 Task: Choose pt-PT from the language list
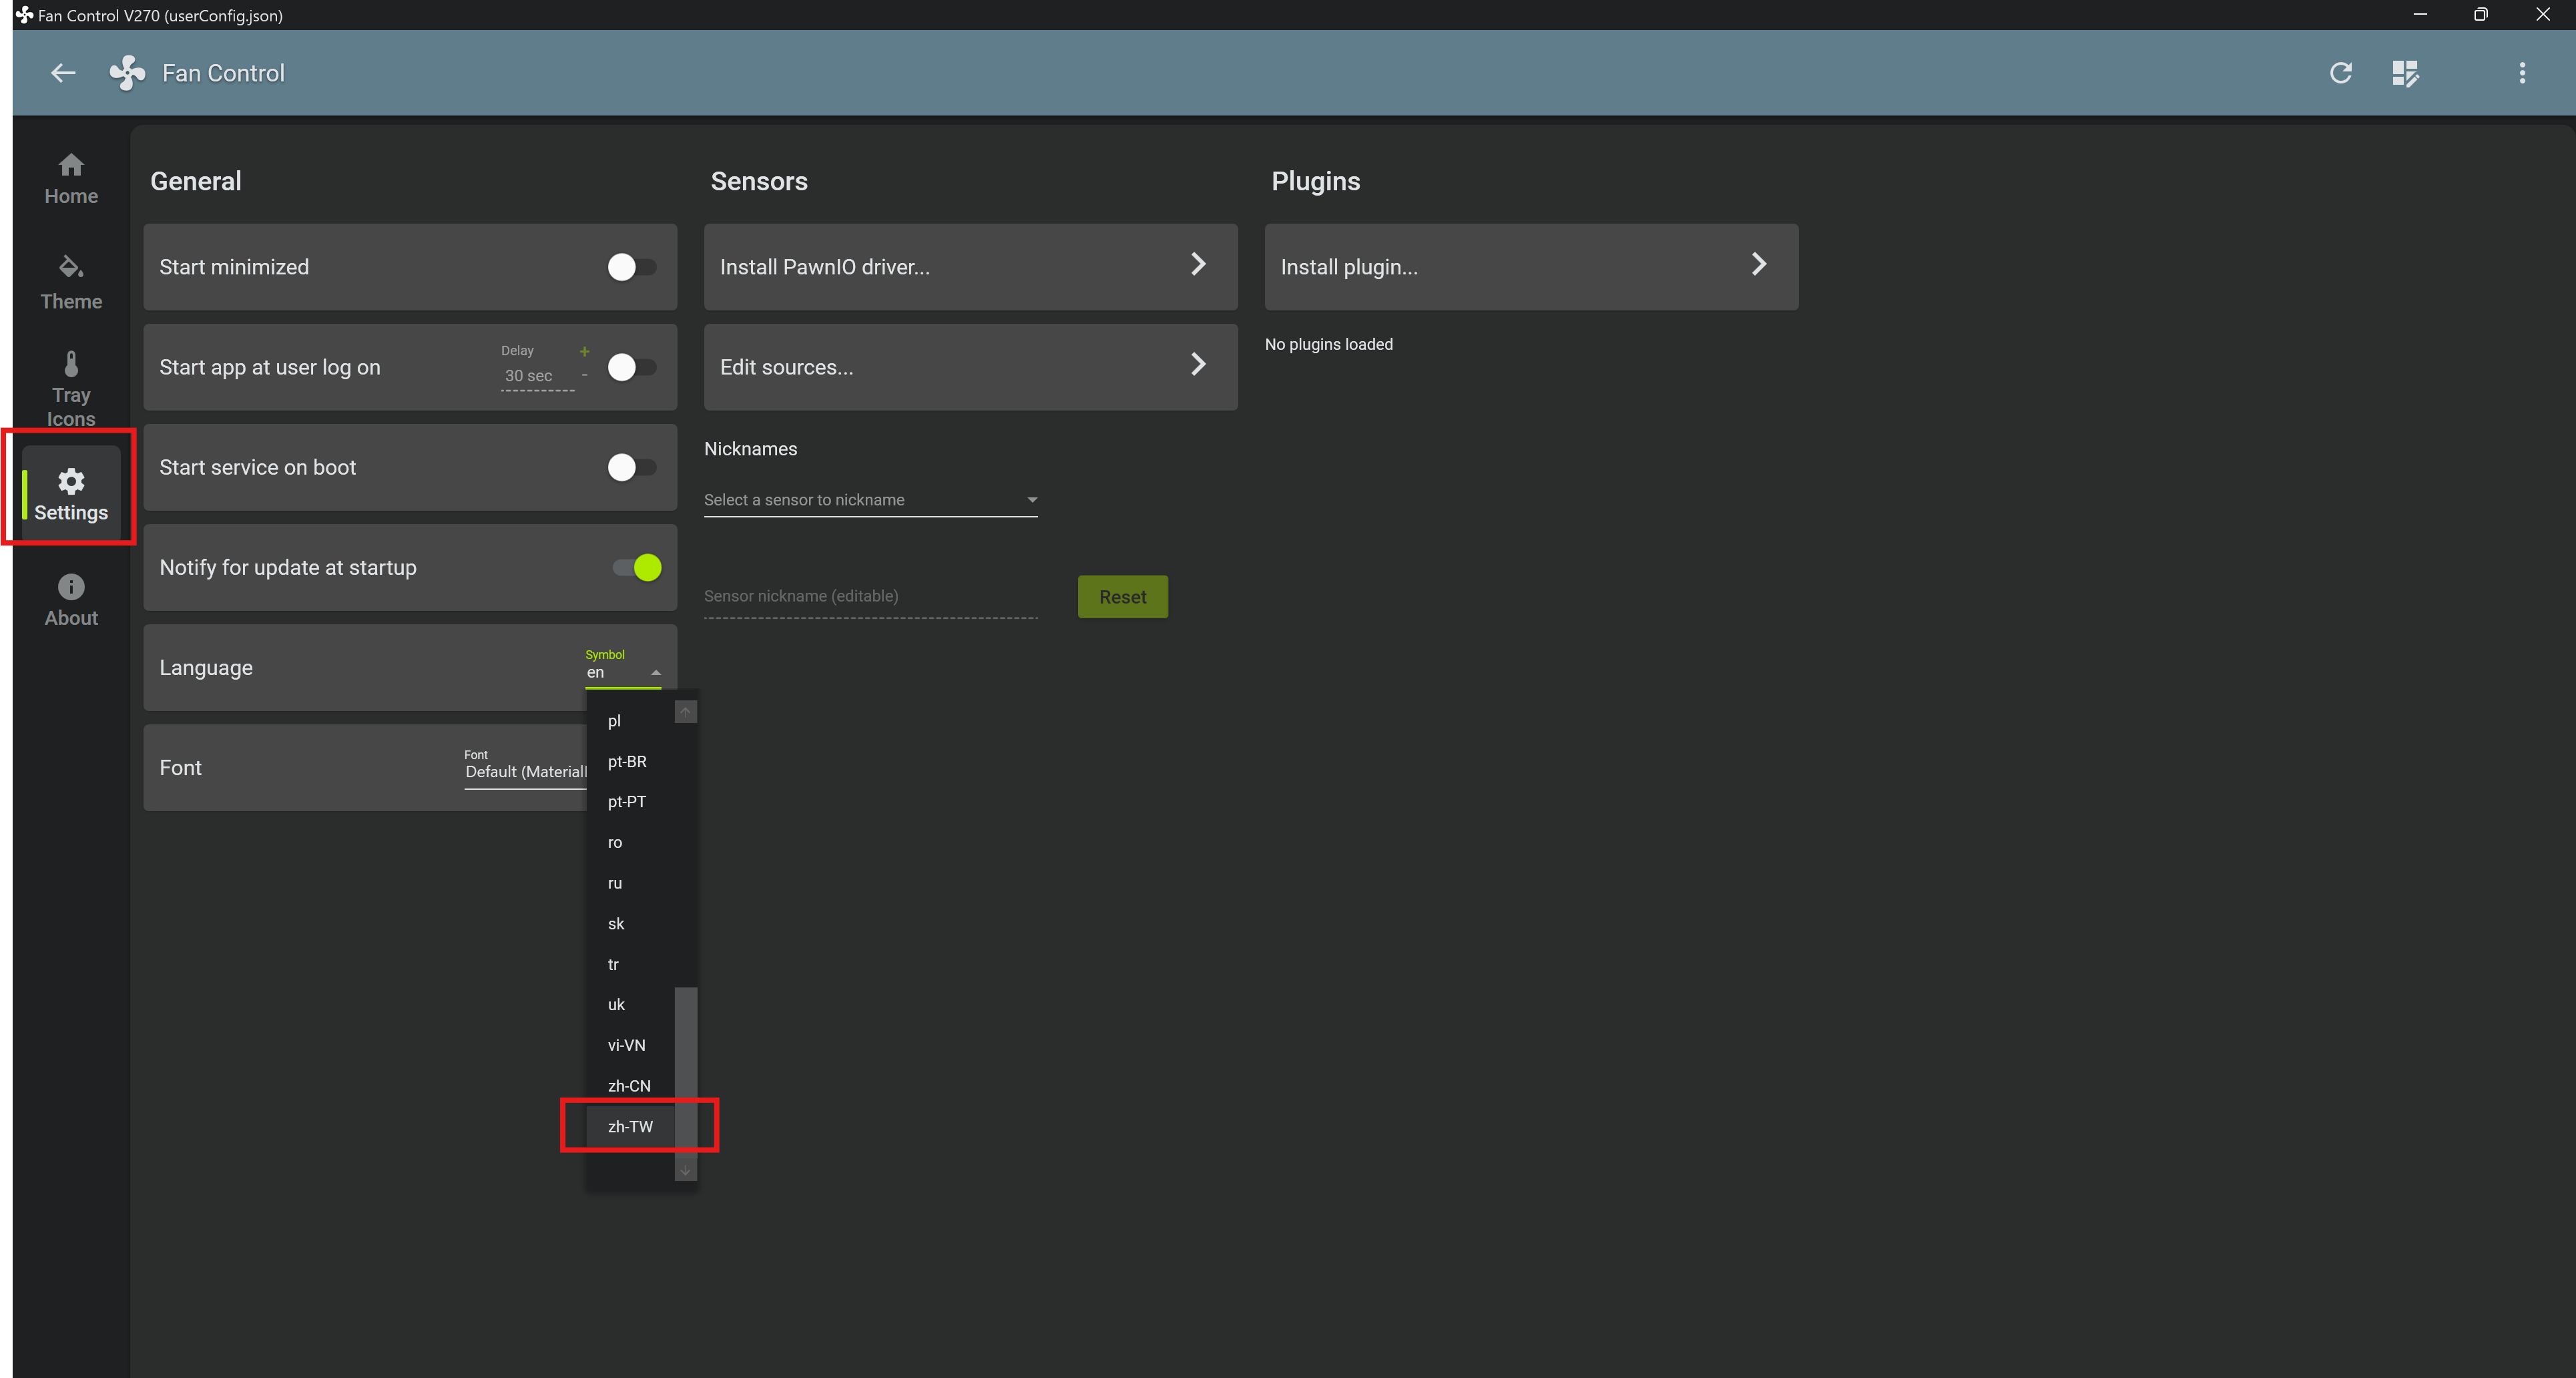[630, 802]
